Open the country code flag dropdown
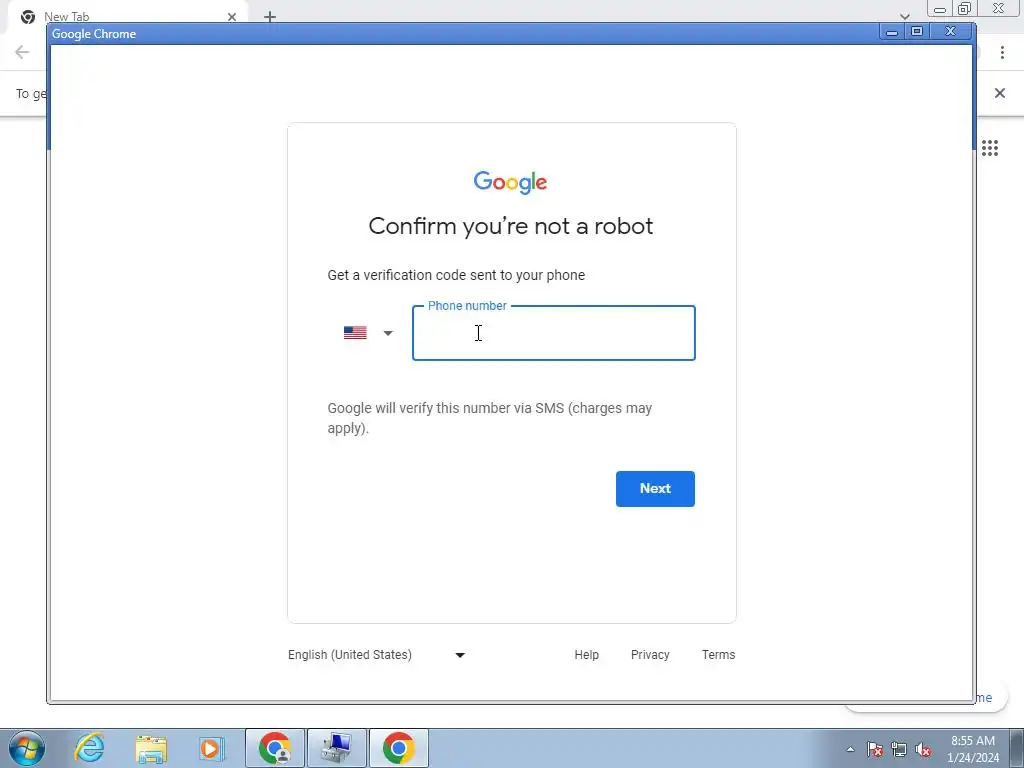The height and width of the screenshot is (768, 1024). point(368,333)
